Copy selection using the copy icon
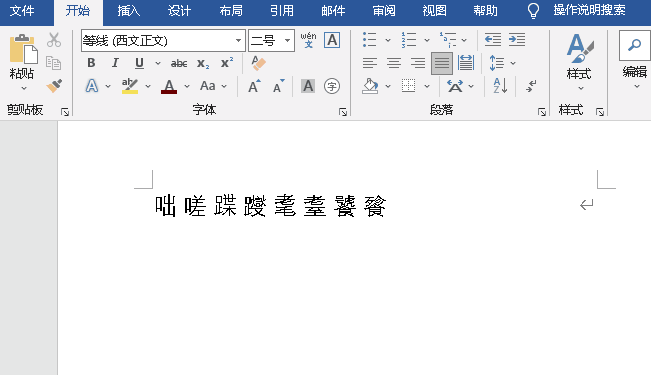 [54, 63]
